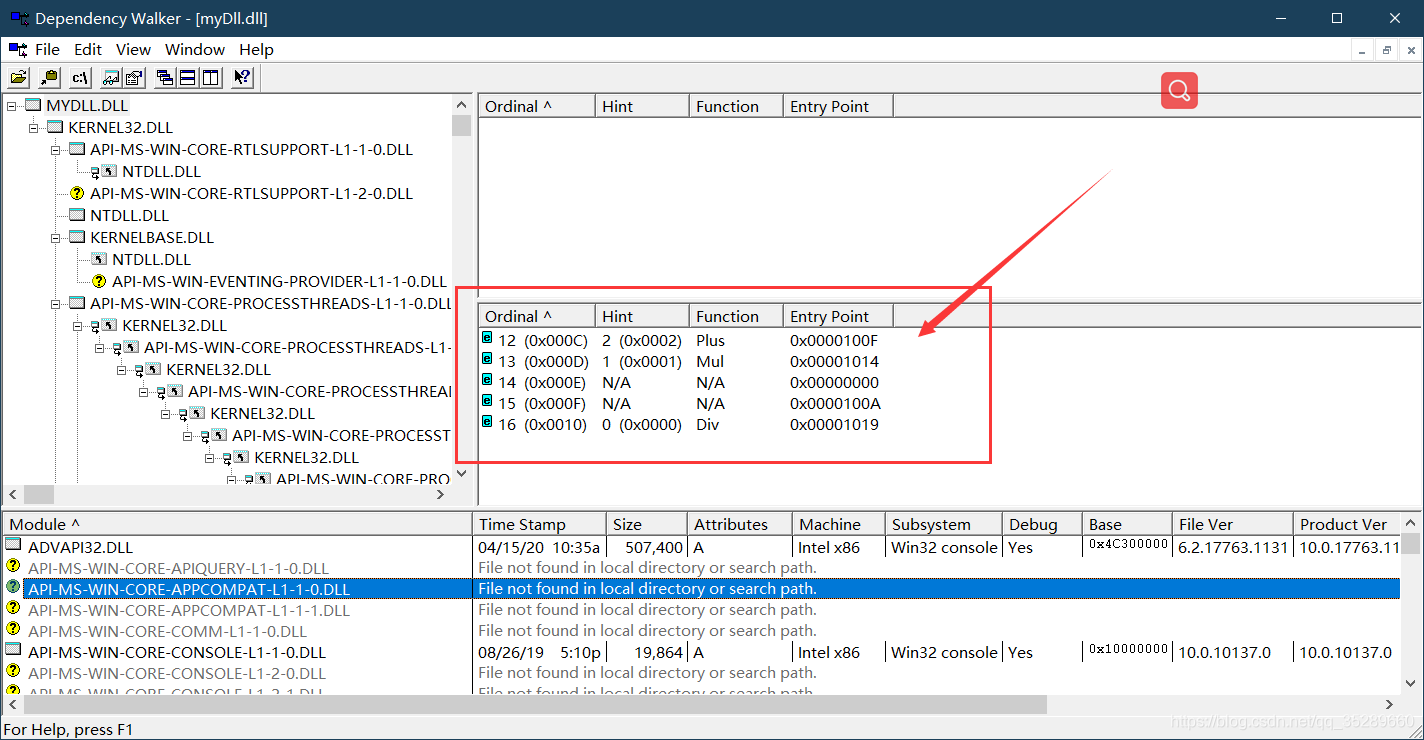1424x740 pixels.
Task: Click the Machine column header
Action: 839,524
